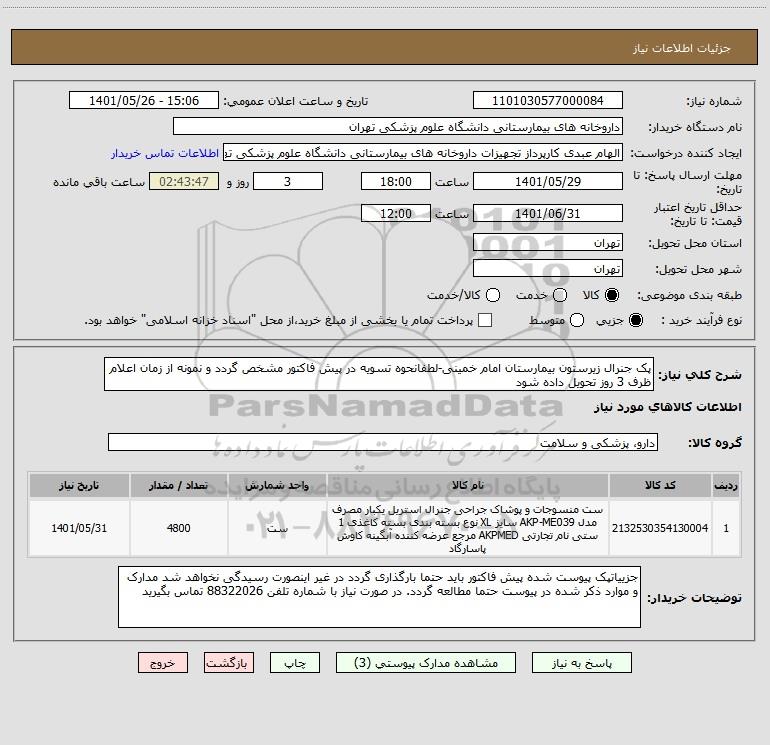The width and height of the screenshot is (770, 745).
Task: Open the اطلاعات تماس خریدار link
Action: pos(165,153)
